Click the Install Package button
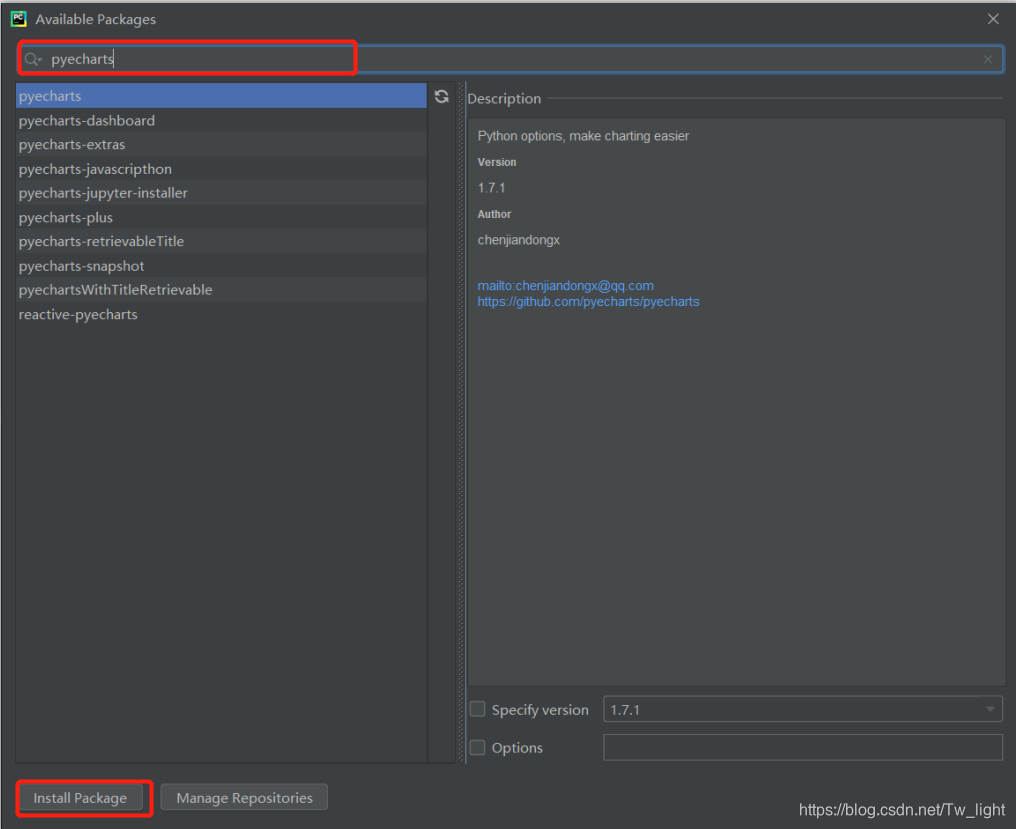Screen dimensions: 1016x829 point(80,798)
